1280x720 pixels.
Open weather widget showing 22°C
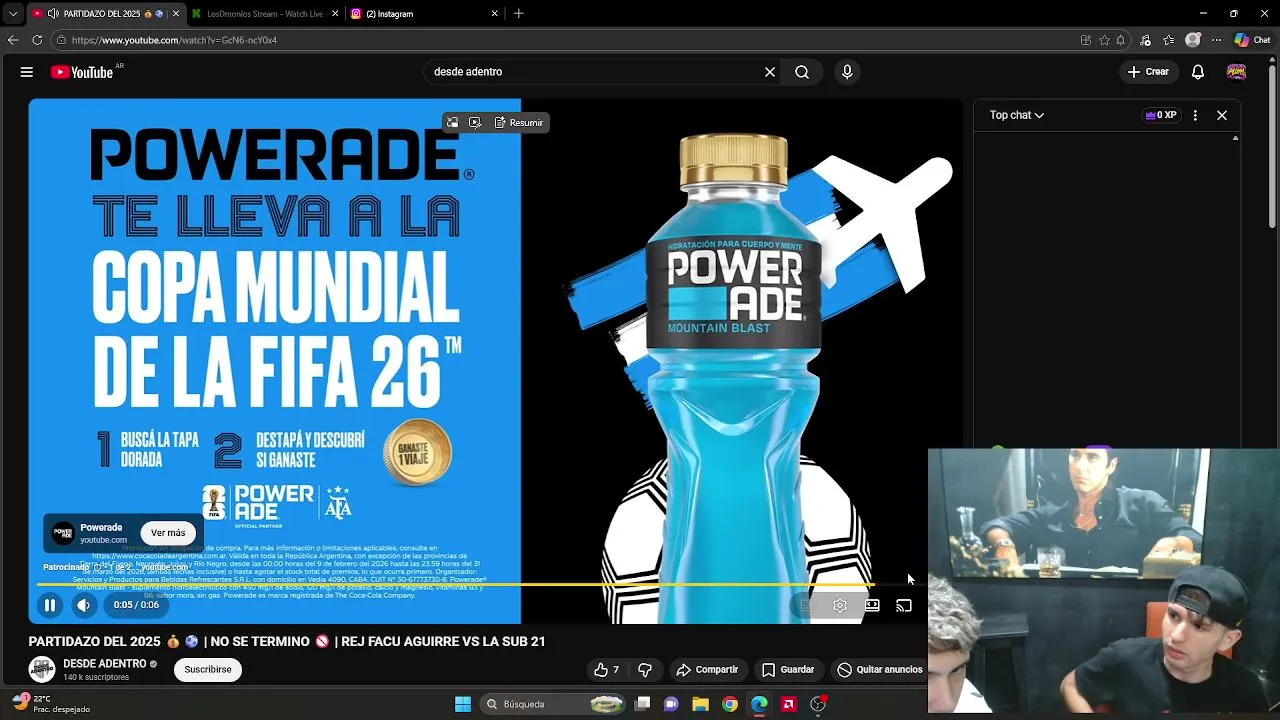pyautogui.click(x=50, y=704)
